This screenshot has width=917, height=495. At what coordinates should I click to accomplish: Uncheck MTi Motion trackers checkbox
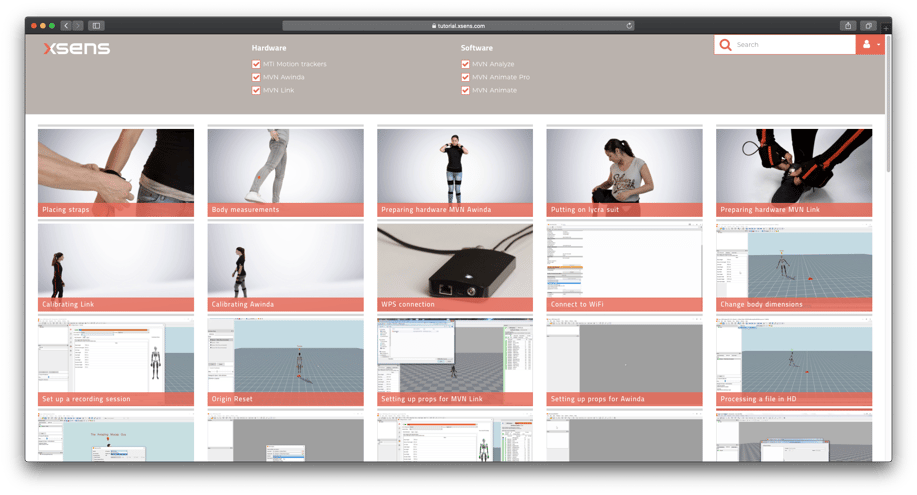257,64
